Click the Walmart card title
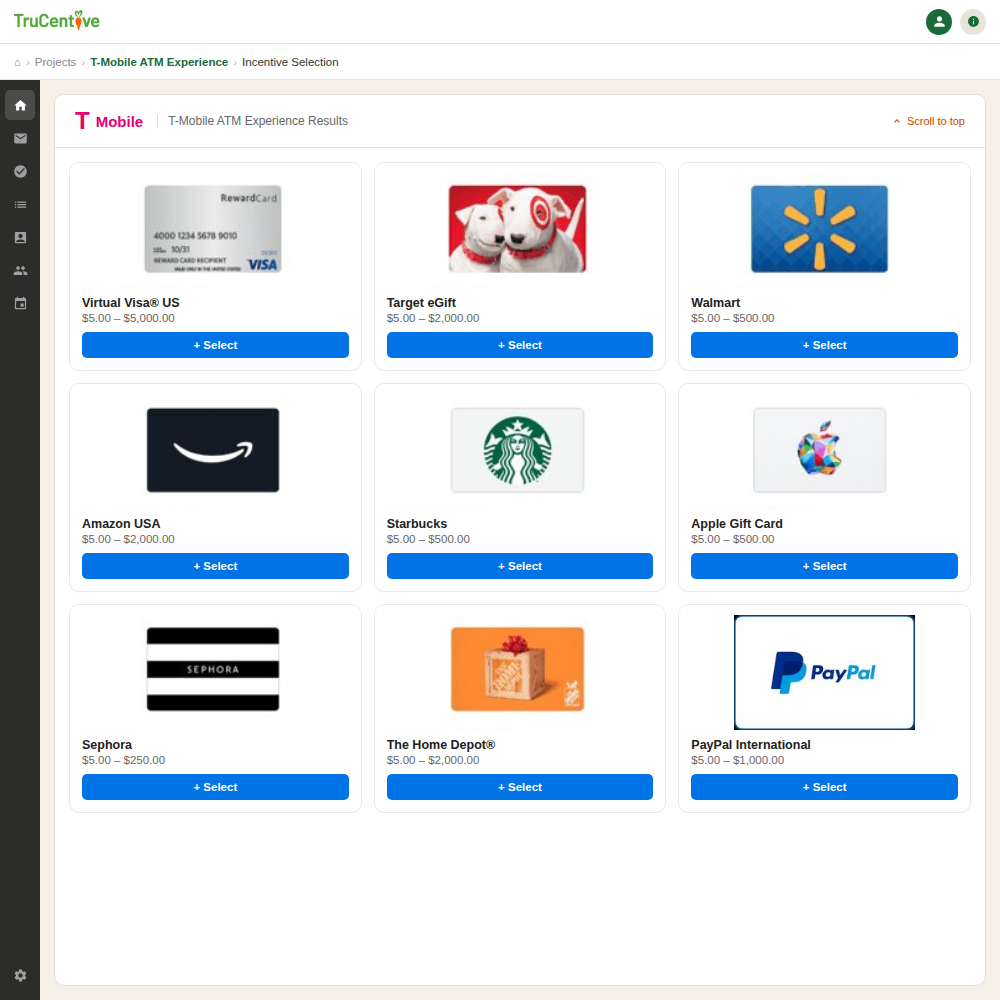 pyautogui.click(x=716, y=303)
